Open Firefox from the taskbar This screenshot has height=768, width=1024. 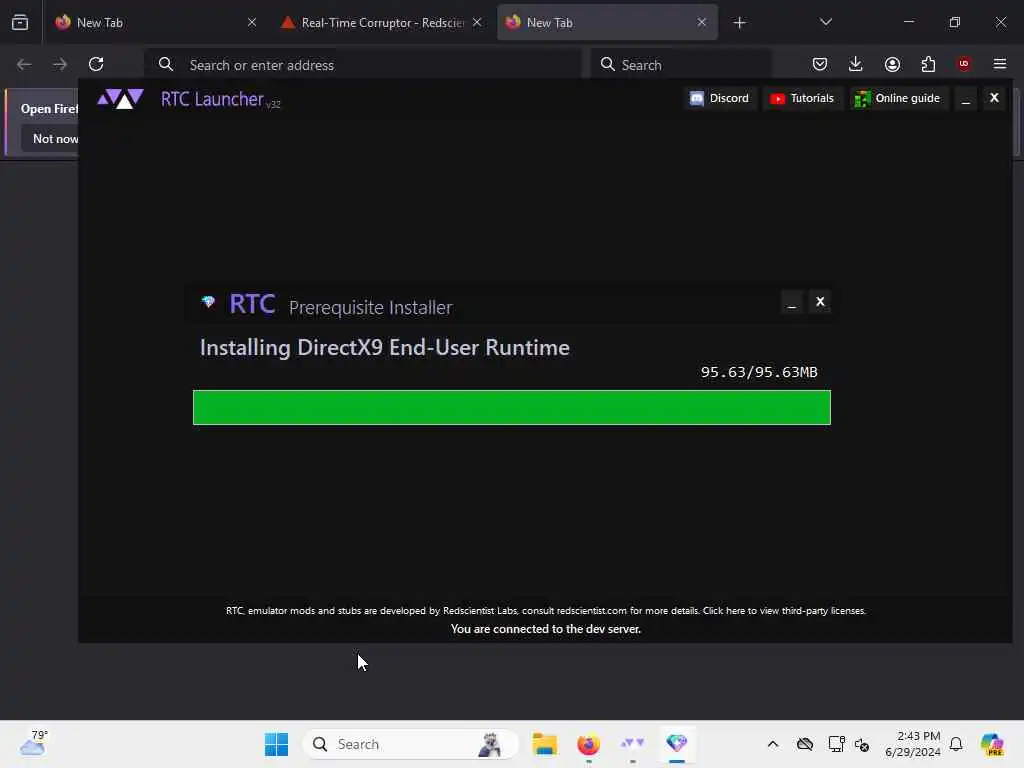[x=588, y=744]
